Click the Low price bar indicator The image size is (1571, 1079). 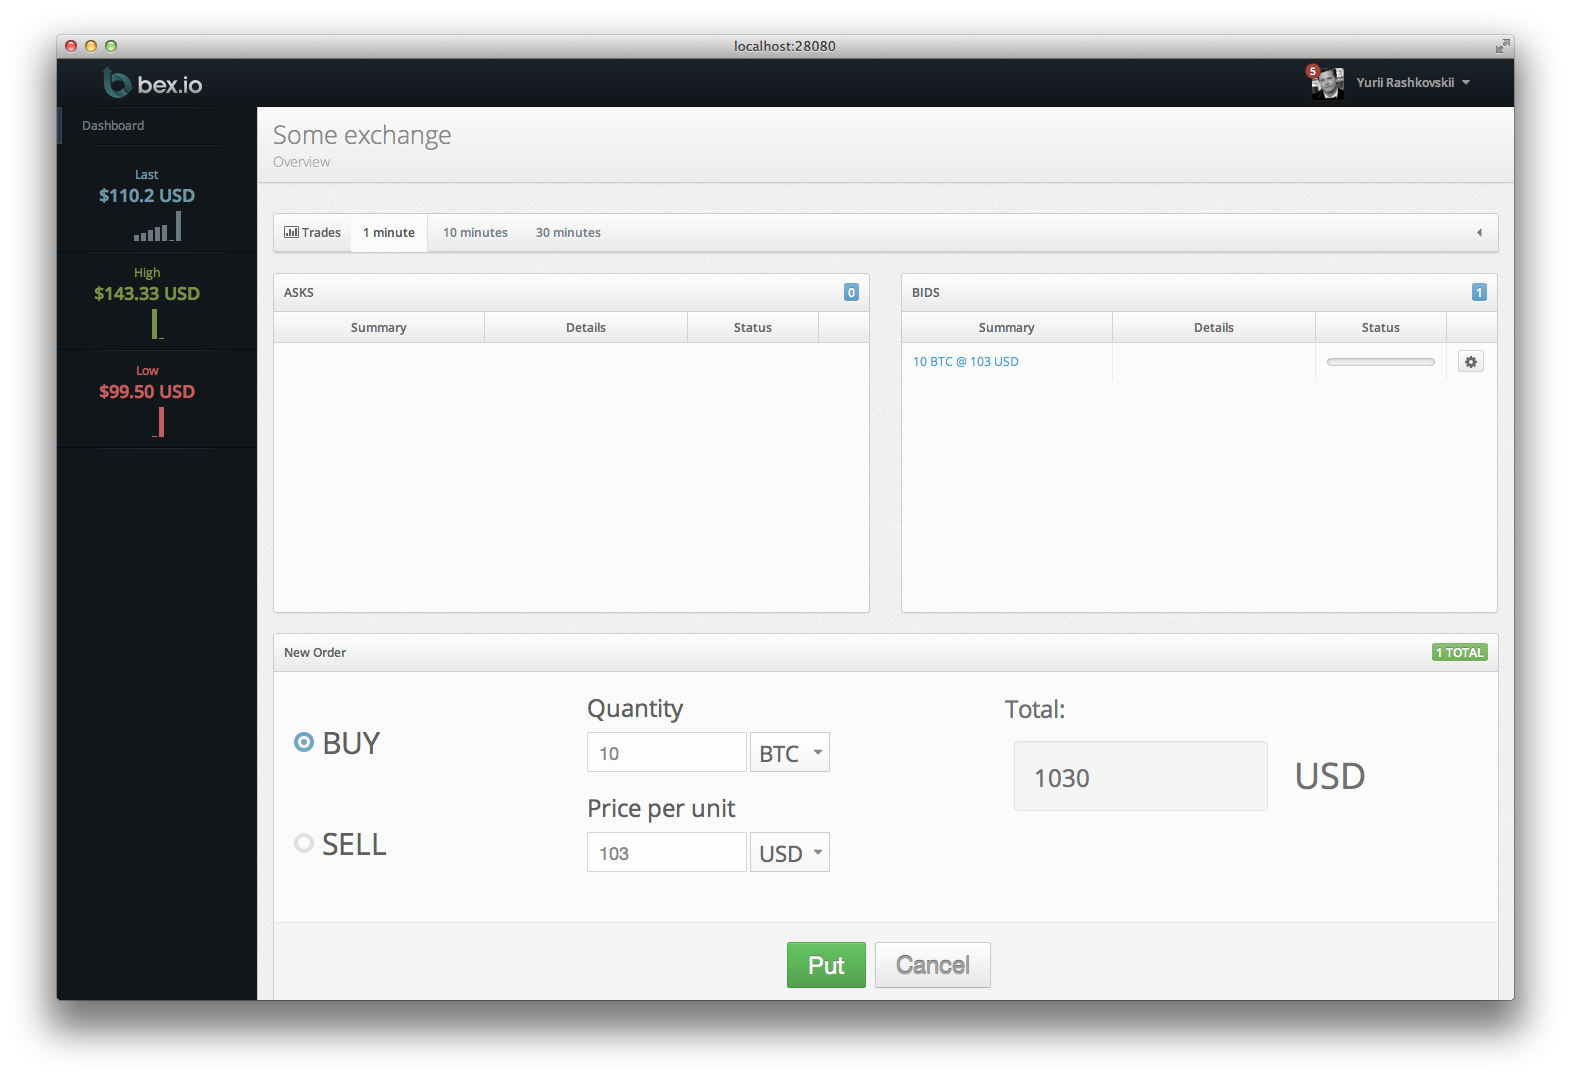point(159,423)
